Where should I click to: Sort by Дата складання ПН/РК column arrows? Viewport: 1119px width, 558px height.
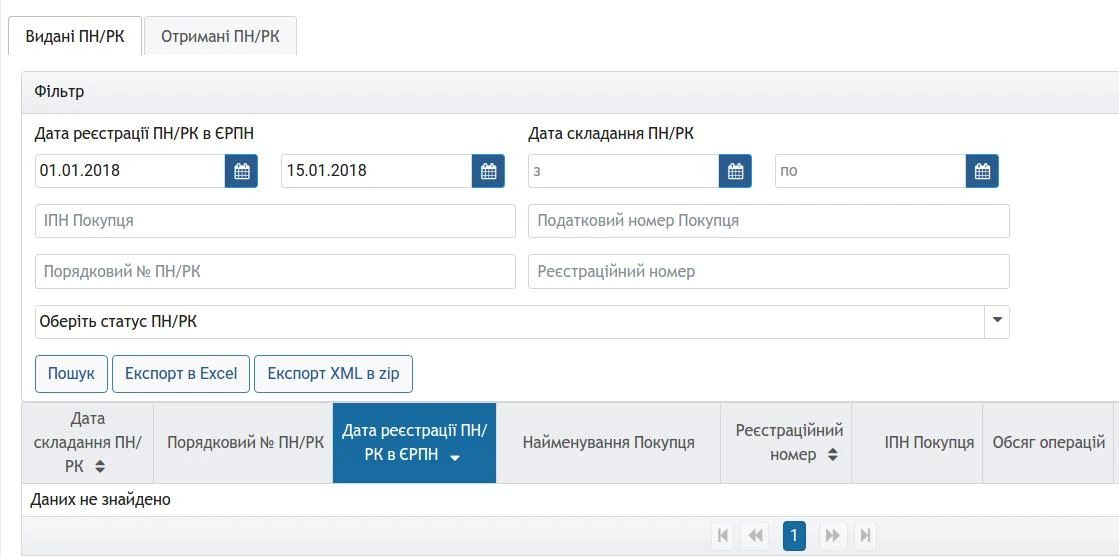click(x=100, y=467)
